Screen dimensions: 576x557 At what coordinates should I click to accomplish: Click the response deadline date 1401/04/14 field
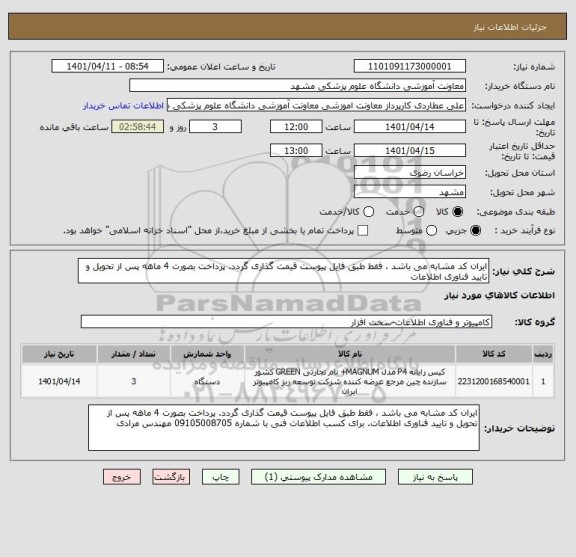point(410,127)
